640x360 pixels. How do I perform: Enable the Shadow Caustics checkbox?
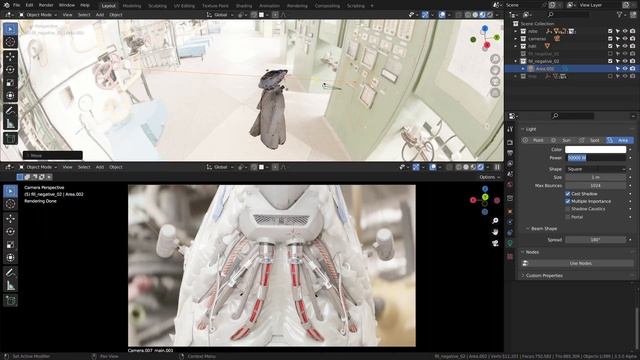[568, 209]
